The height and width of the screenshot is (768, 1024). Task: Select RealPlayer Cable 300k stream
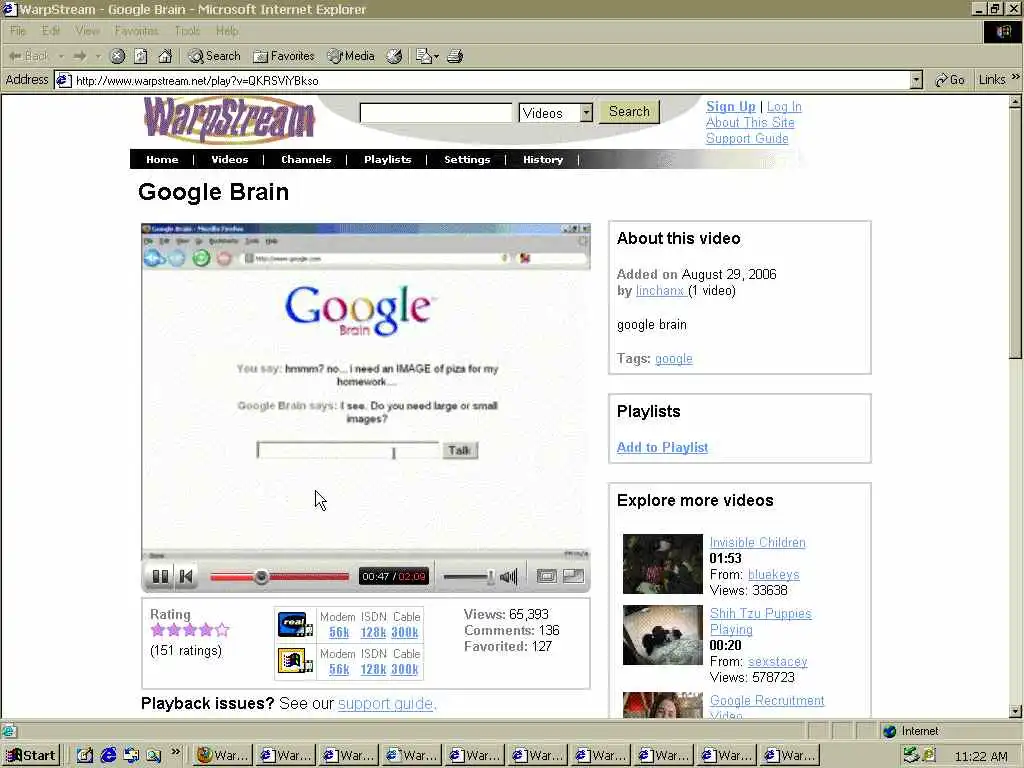click(x=405, y=632)
